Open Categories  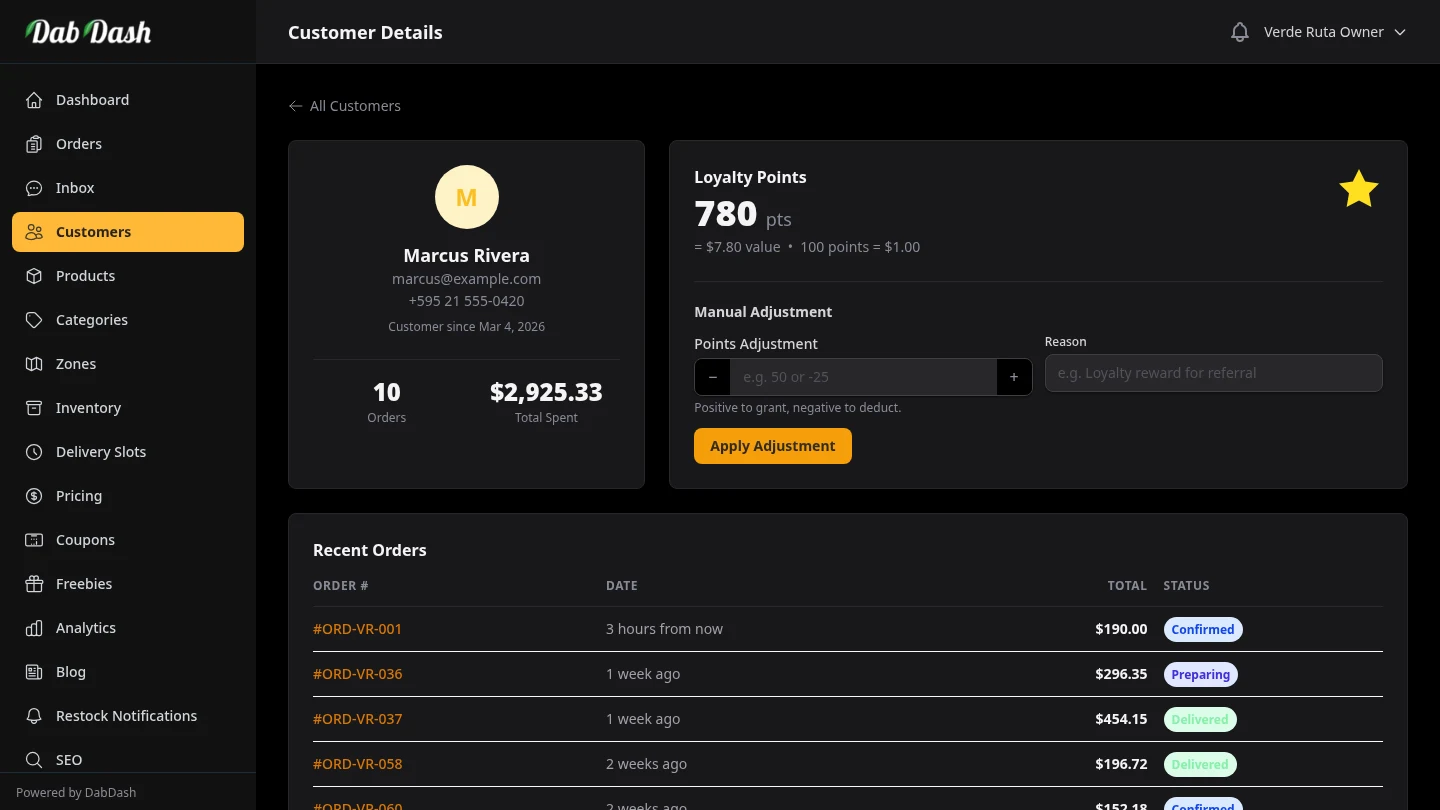91,319
